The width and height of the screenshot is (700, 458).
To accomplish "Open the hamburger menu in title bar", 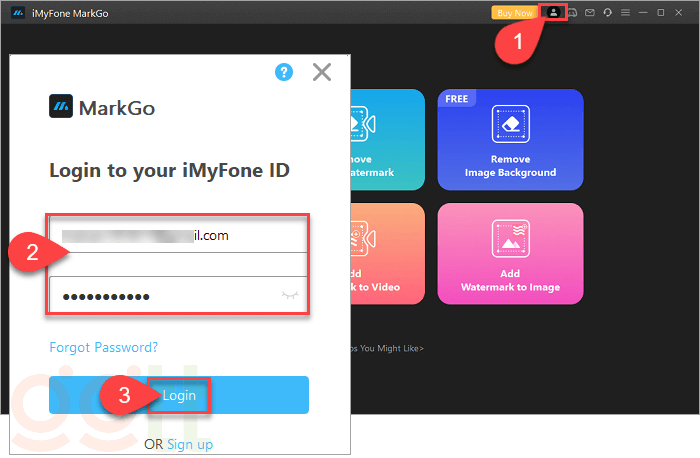I will click(625, 12).
